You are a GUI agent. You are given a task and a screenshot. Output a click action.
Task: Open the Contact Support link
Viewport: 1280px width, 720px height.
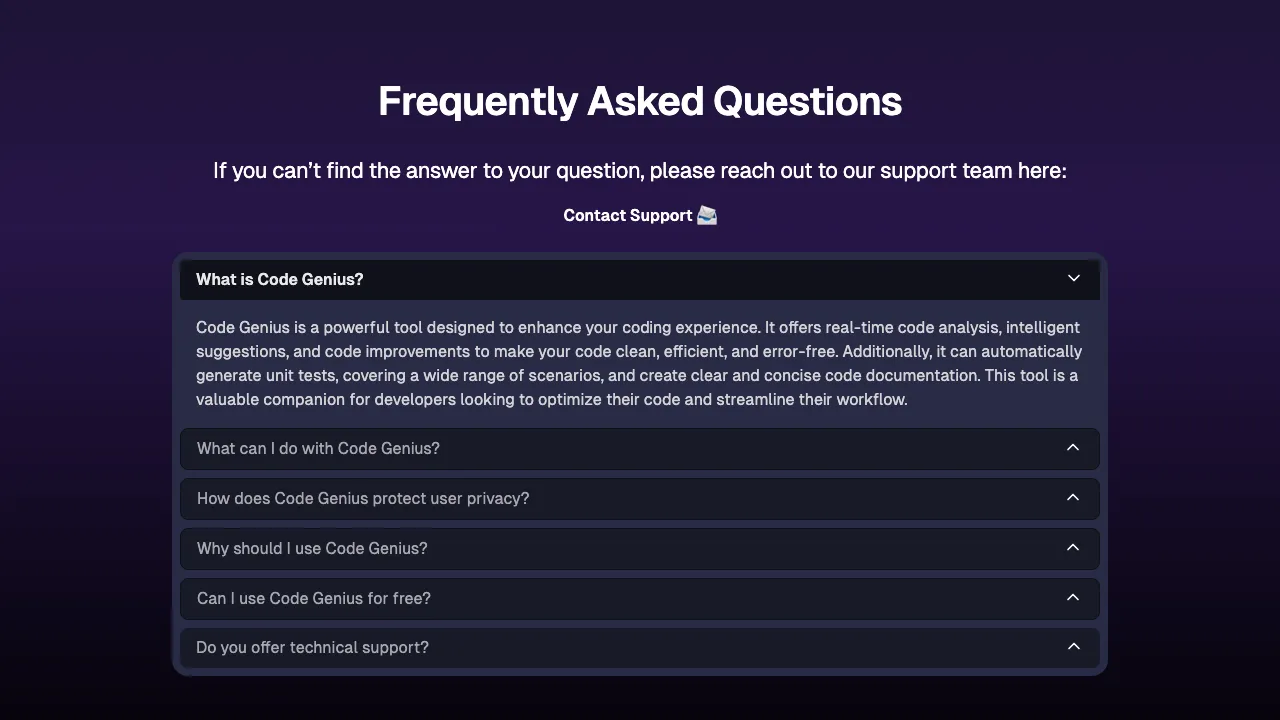628,215
